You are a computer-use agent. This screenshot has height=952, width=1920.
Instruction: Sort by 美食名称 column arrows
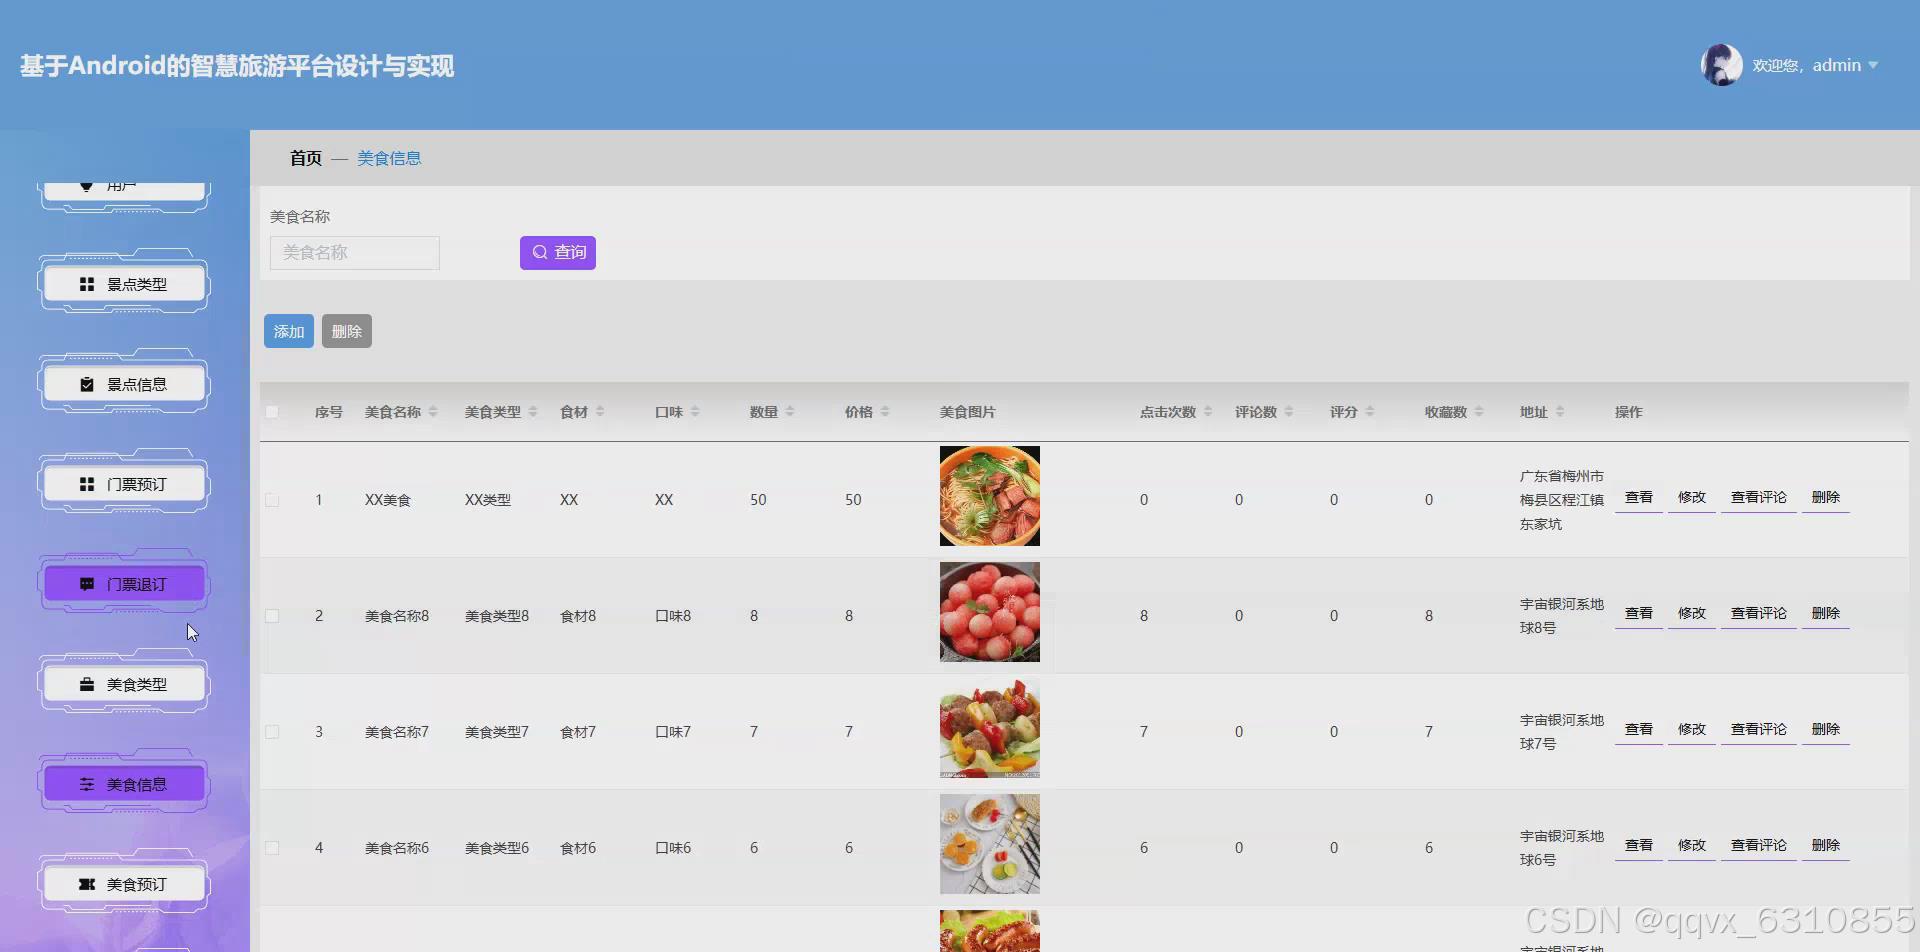click(433, 412)
